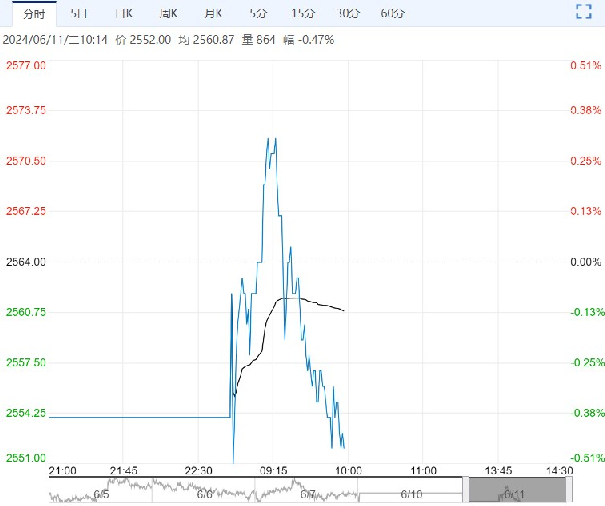
Task: Jump to 6/10 in the overview timeline
Action: click(410, 494)
